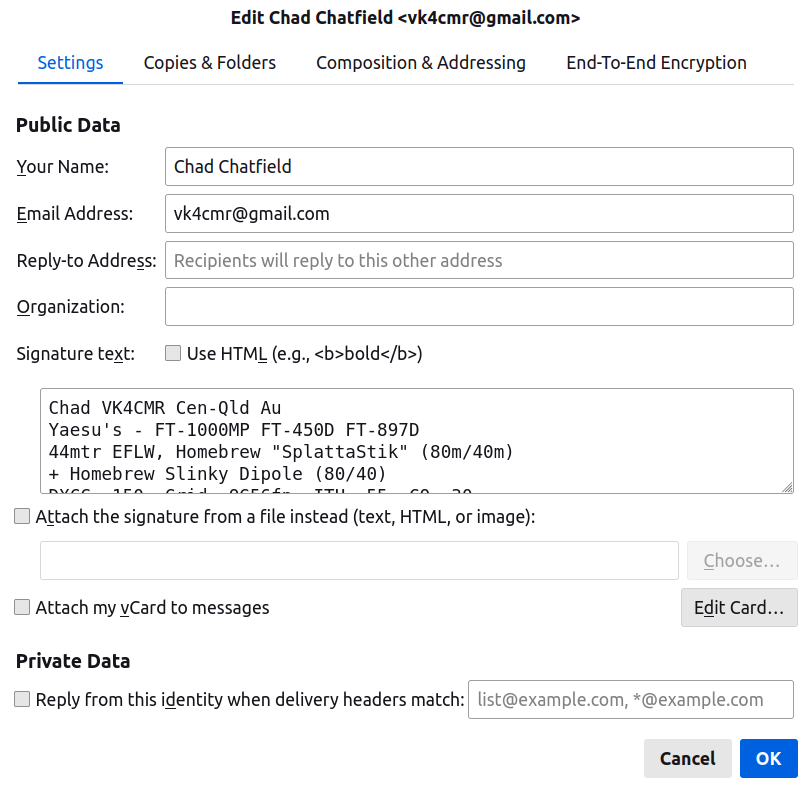Open the End-To-End Encryption tab
Screen dimensions: 809x804
pos(656,63)
